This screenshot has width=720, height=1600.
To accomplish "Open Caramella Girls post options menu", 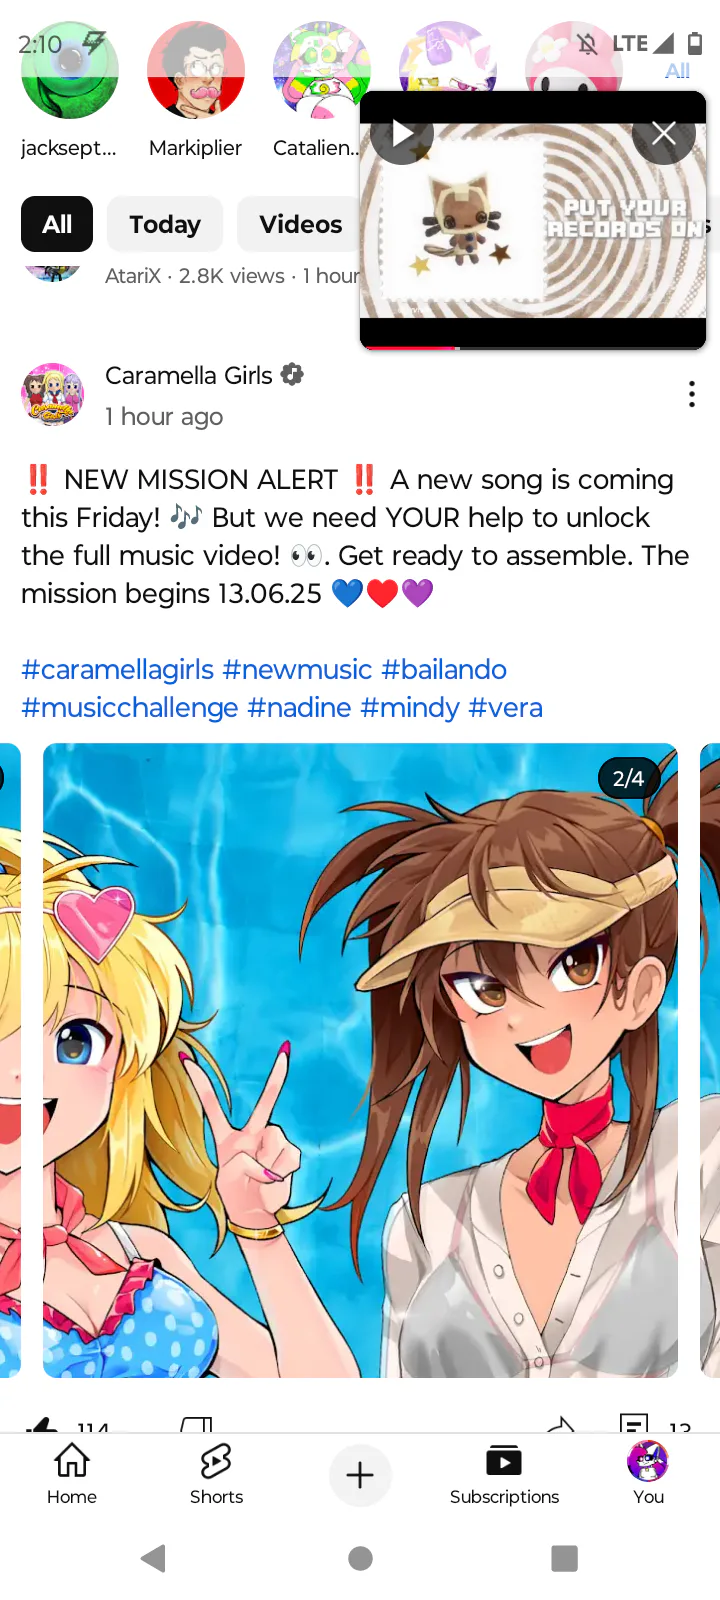I will (x=692, y=394).
